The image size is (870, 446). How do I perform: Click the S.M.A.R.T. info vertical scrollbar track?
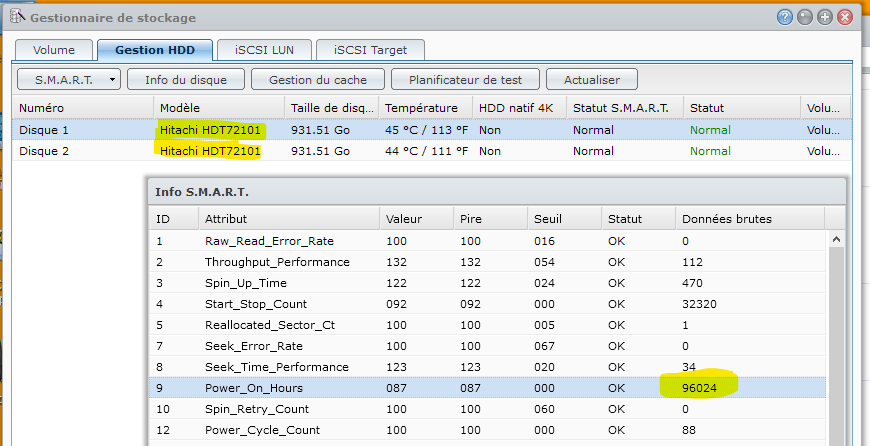tap(836, 347)
